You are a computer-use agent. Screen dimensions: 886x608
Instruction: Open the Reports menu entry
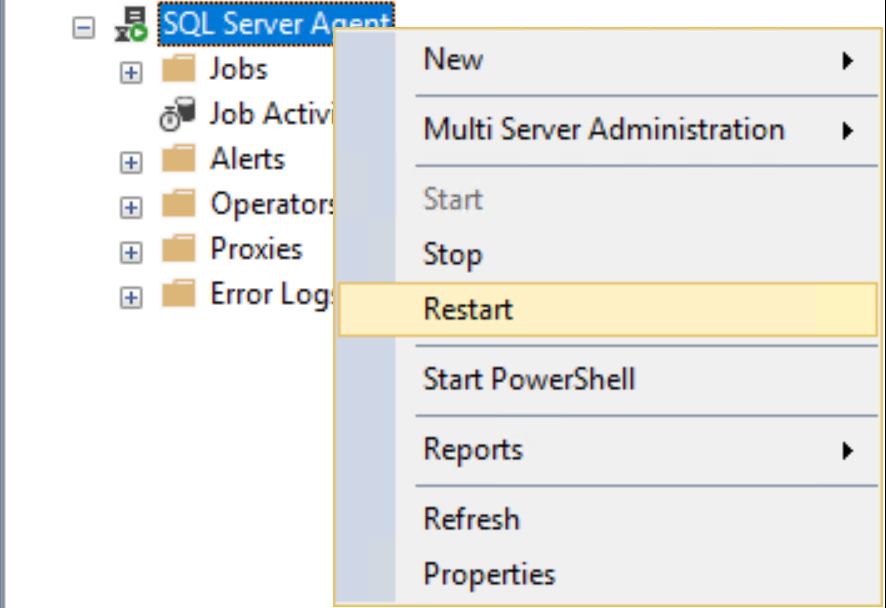pyautogui.click(x=608, y=450)
